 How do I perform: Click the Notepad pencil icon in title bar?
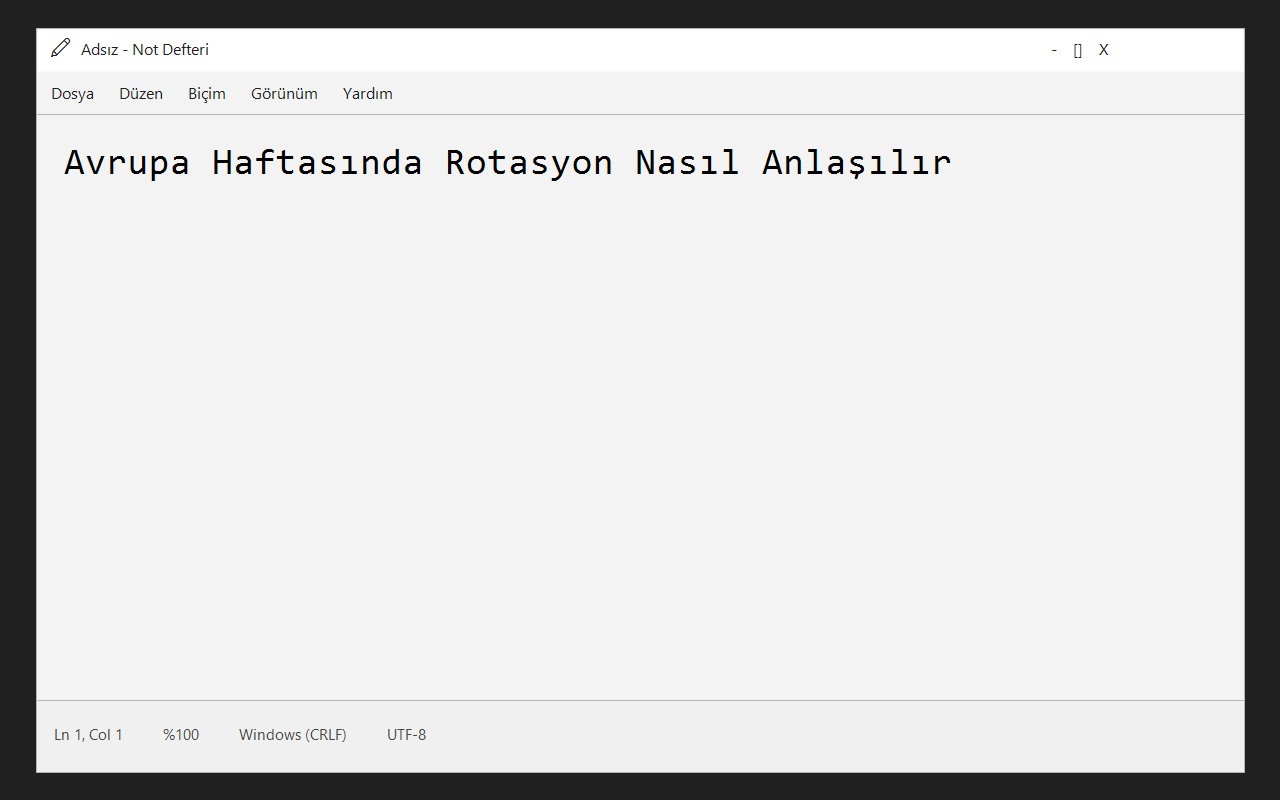[x=61, y=48]
